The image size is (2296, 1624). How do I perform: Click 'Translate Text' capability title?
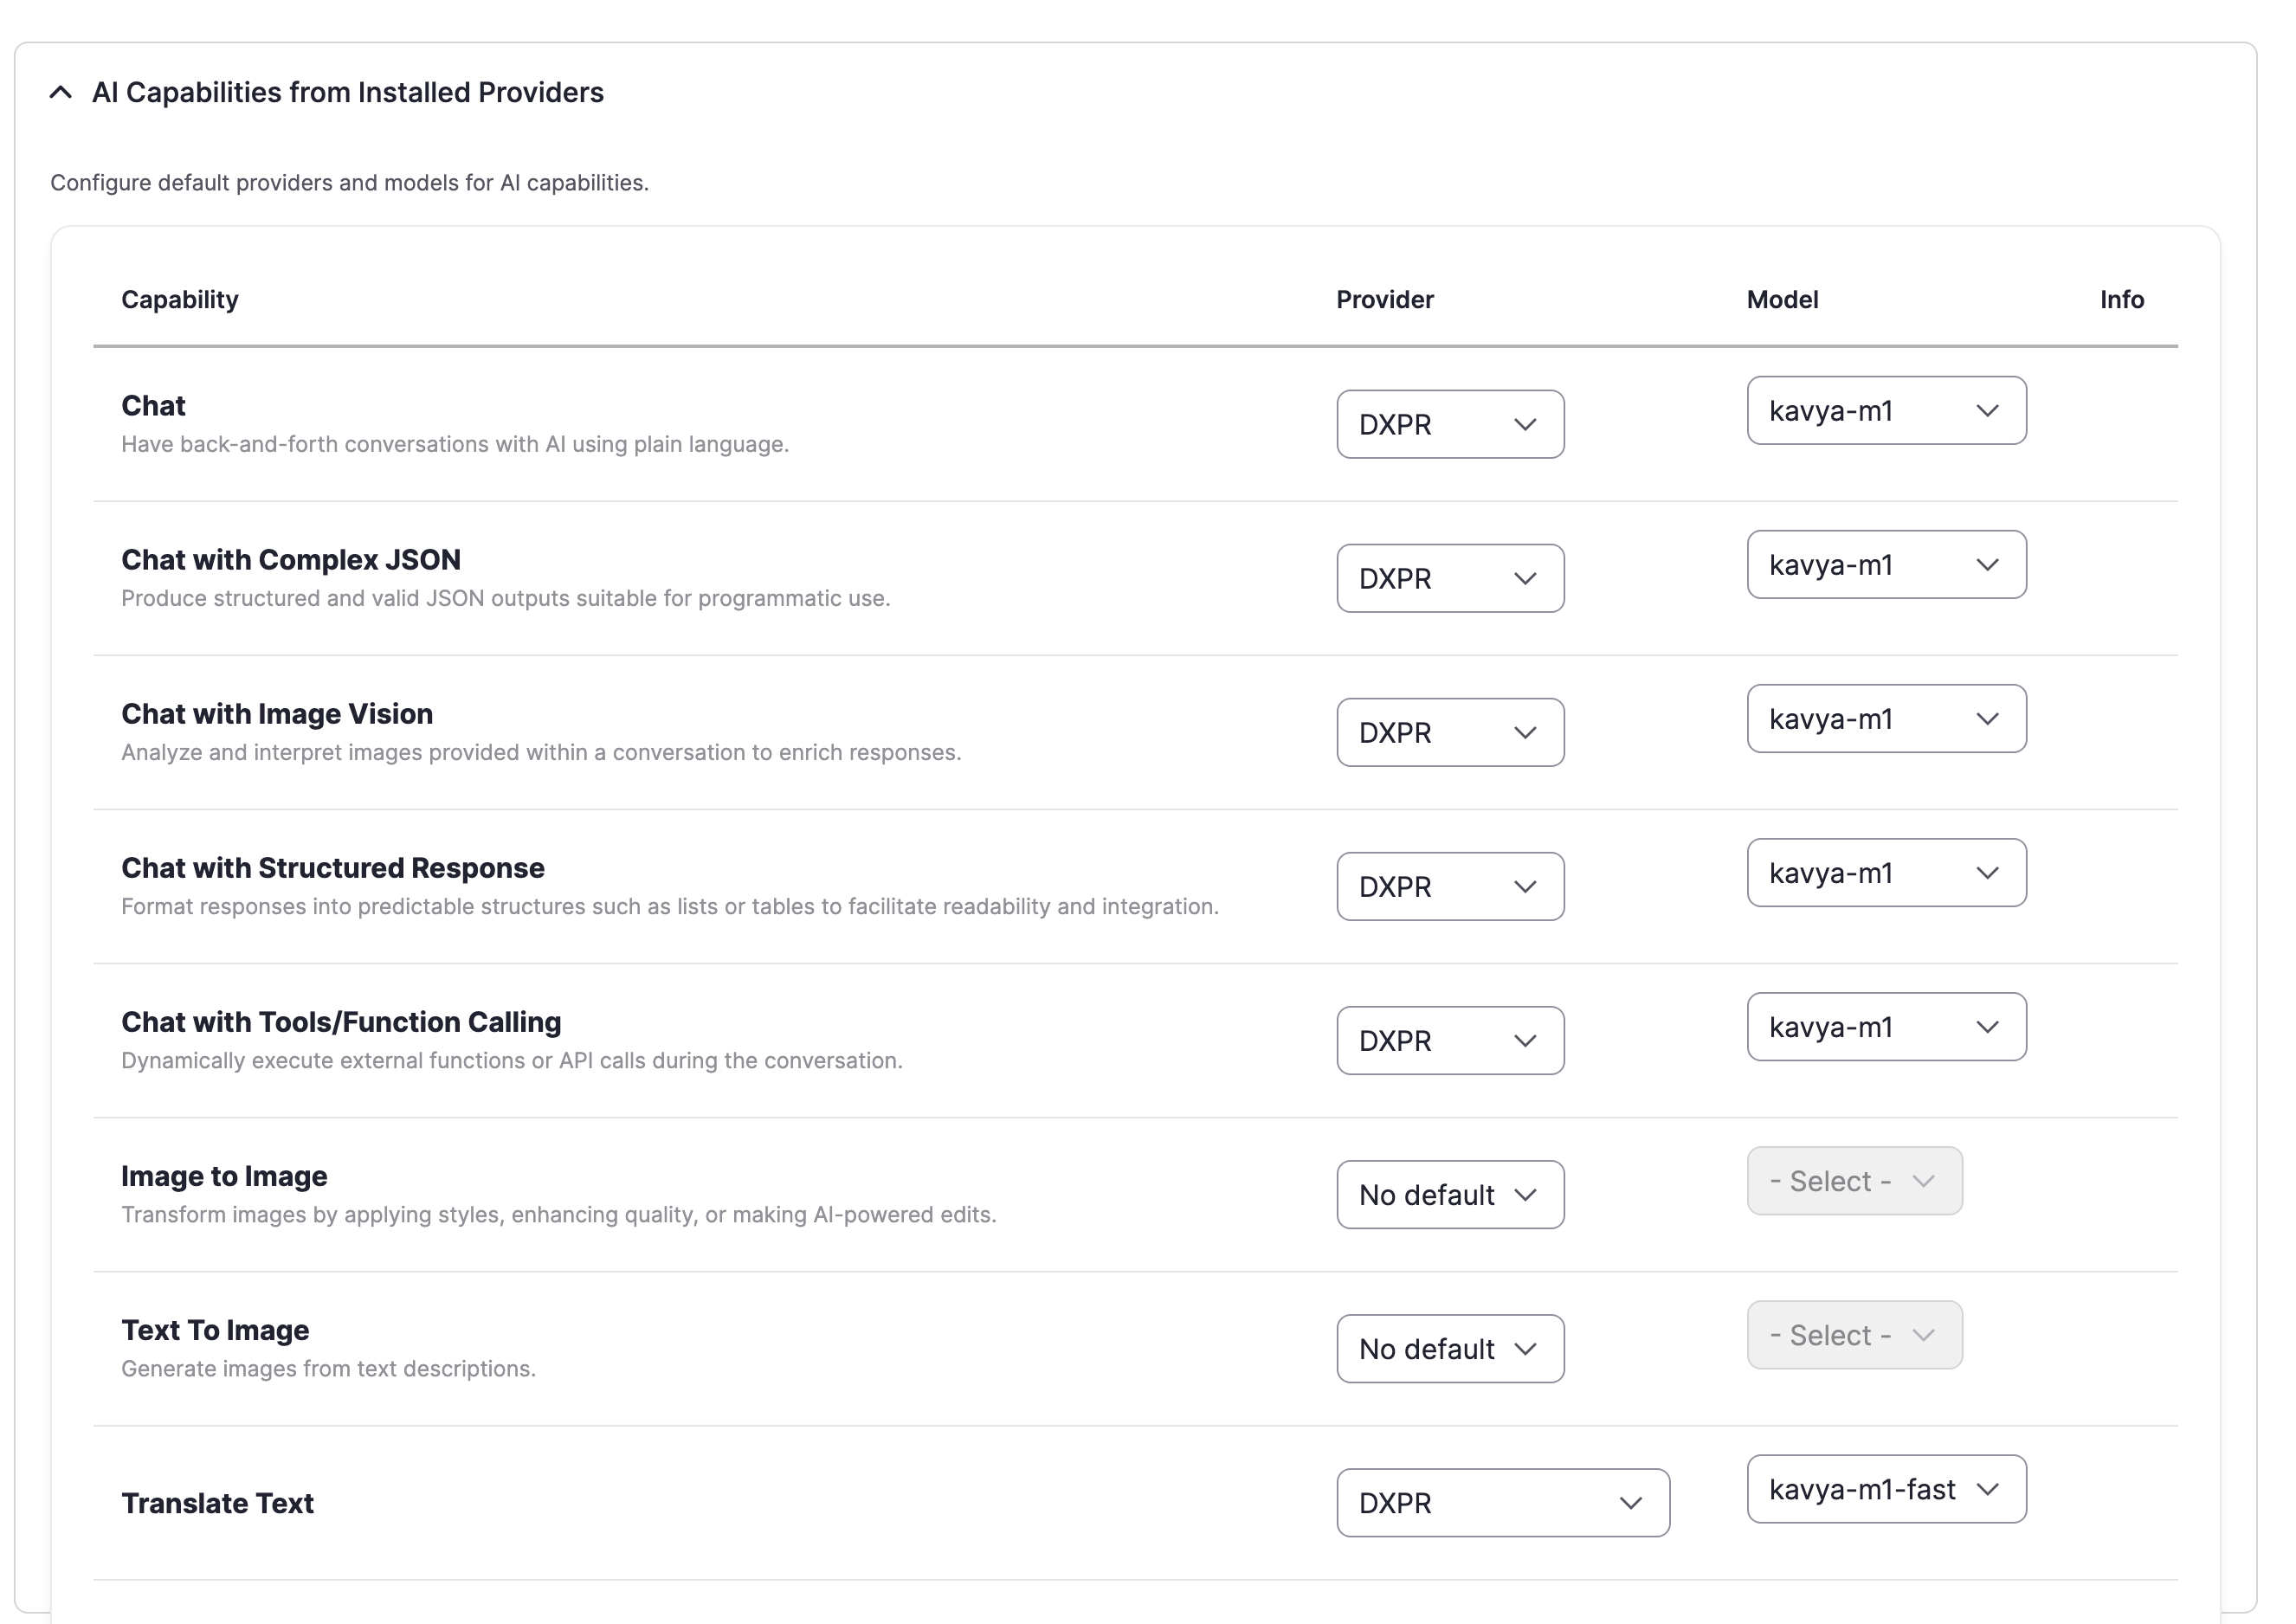pyautogui.click(x=217, y=1503)
